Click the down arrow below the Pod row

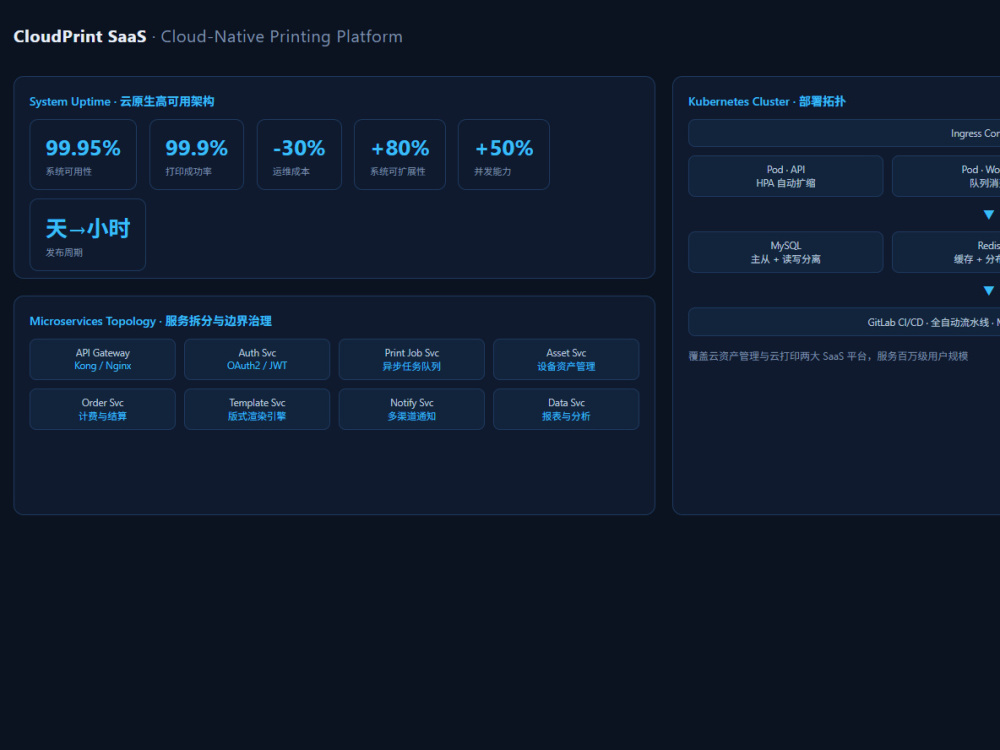(989, 214)
